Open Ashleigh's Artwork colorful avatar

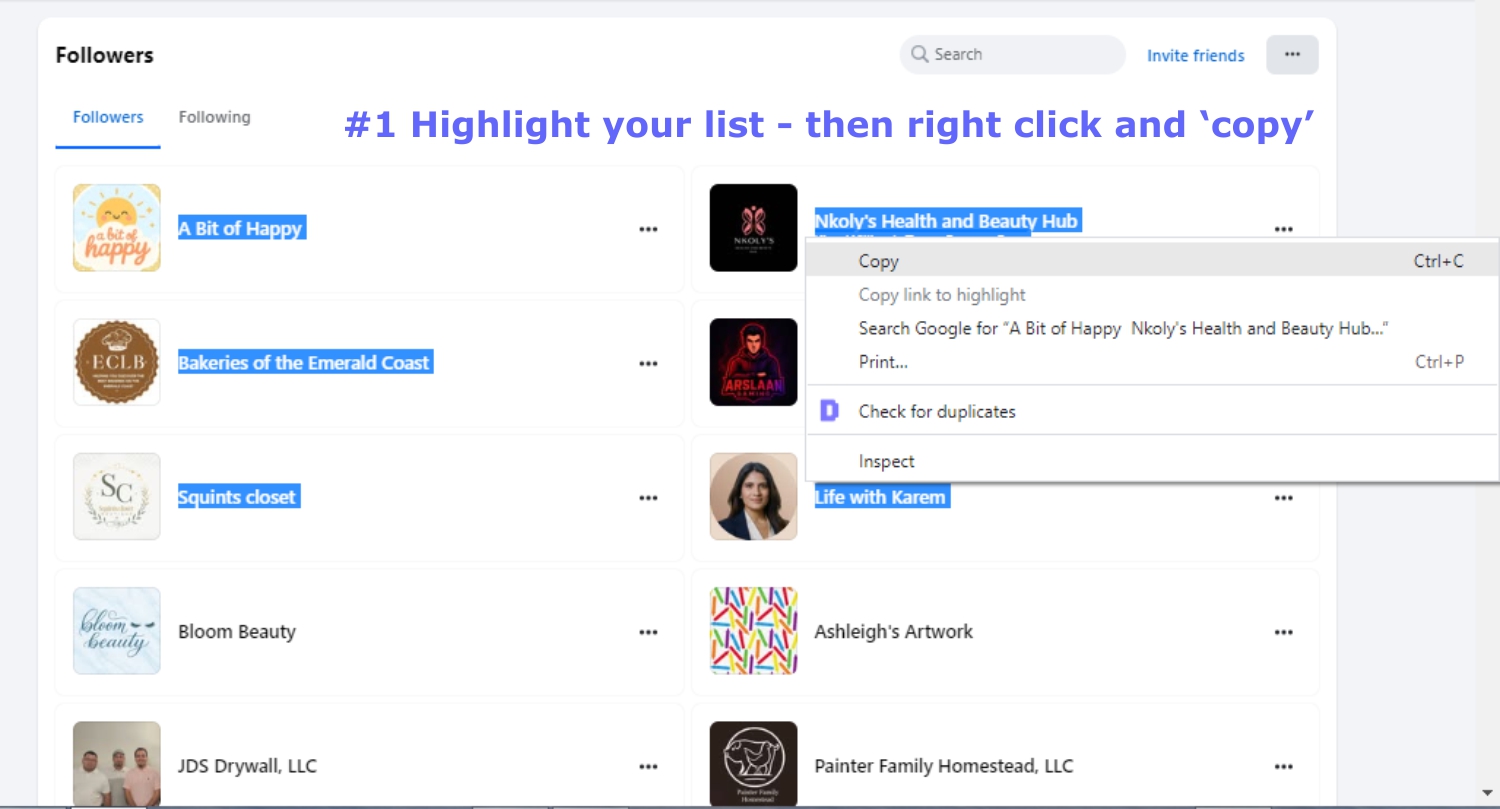[753, 631]
